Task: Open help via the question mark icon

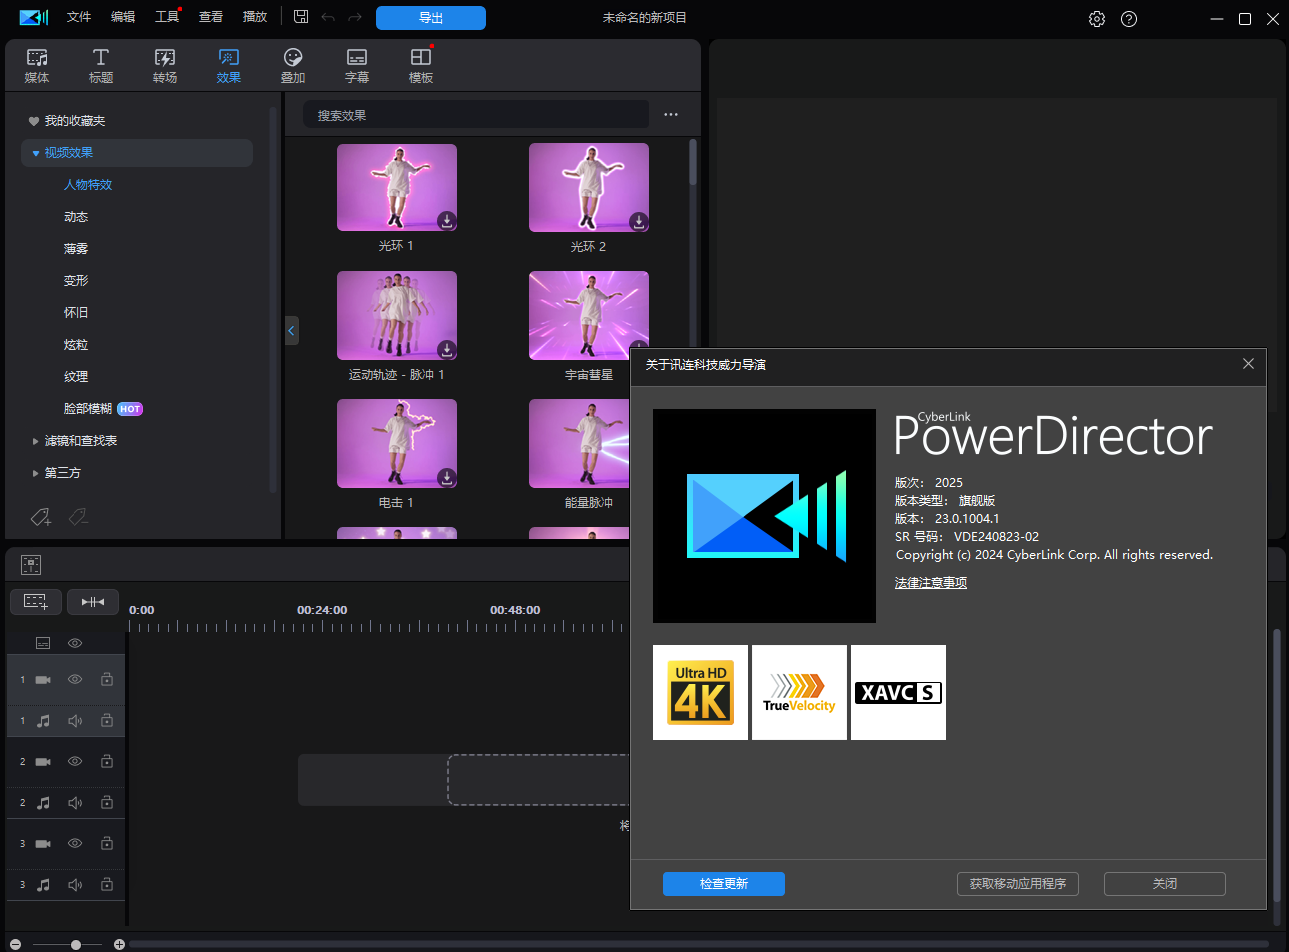Action: click(1129, 19)
